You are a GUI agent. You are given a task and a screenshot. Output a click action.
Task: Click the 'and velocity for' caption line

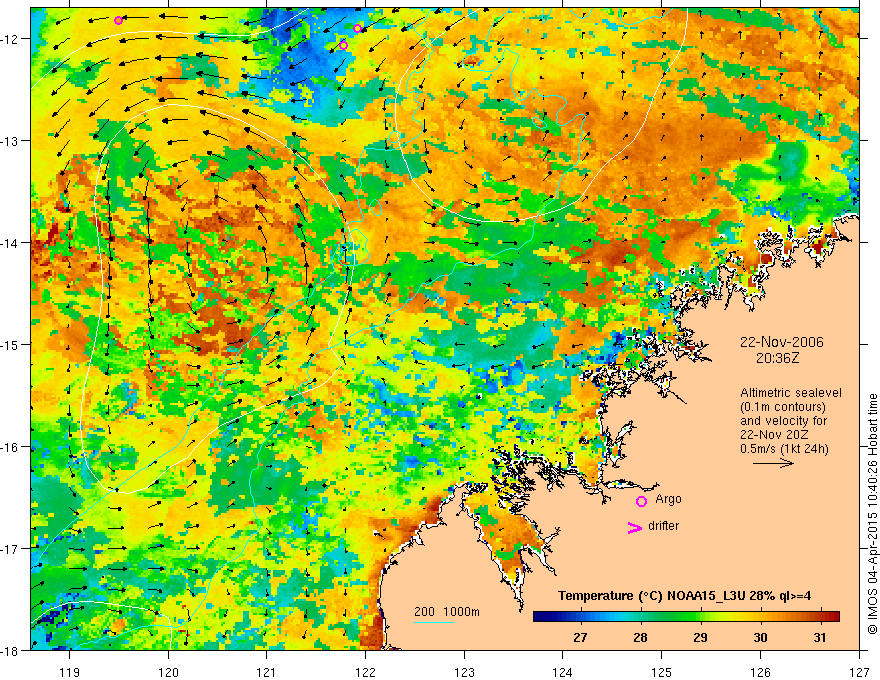783,421
